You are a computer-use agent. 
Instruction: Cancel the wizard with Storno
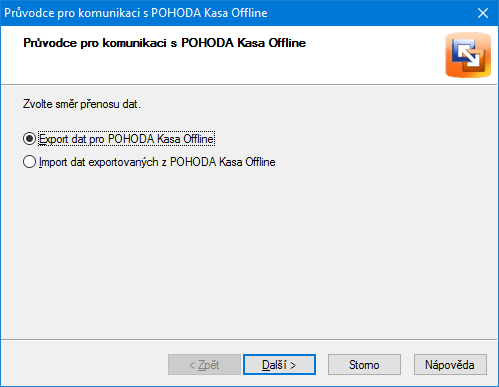[364, 365]
